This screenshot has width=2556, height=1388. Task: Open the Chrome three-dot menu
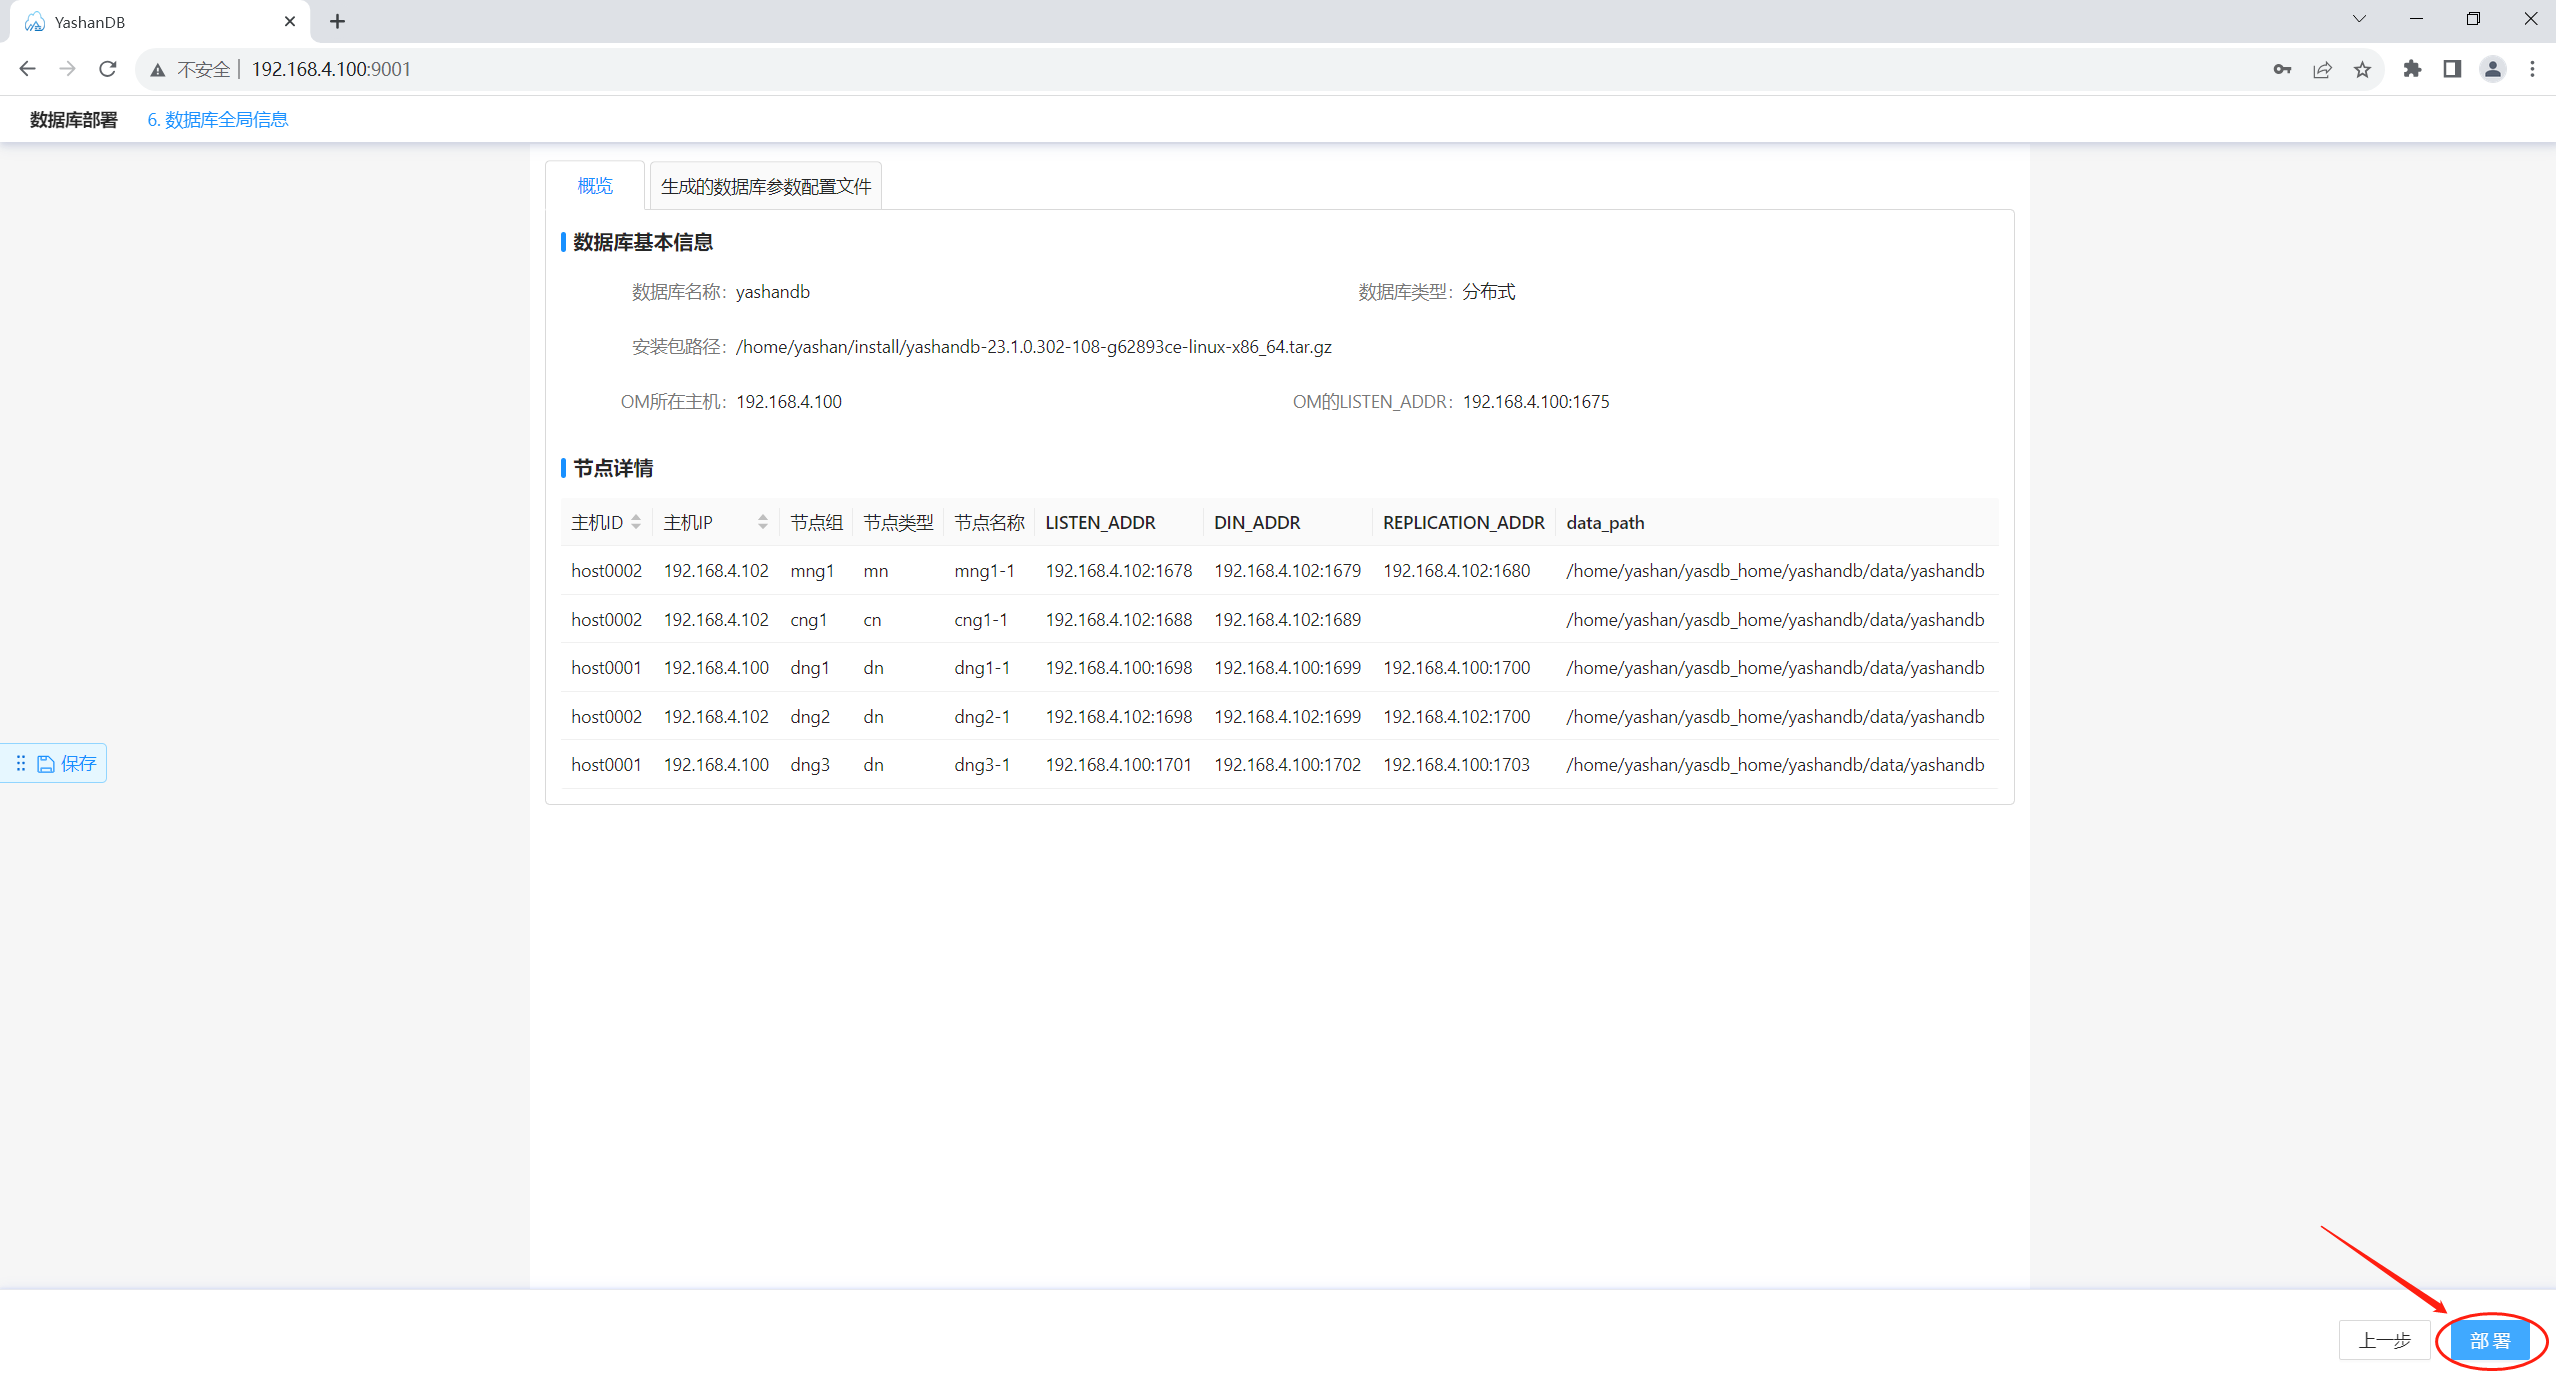click(2532, 69)
